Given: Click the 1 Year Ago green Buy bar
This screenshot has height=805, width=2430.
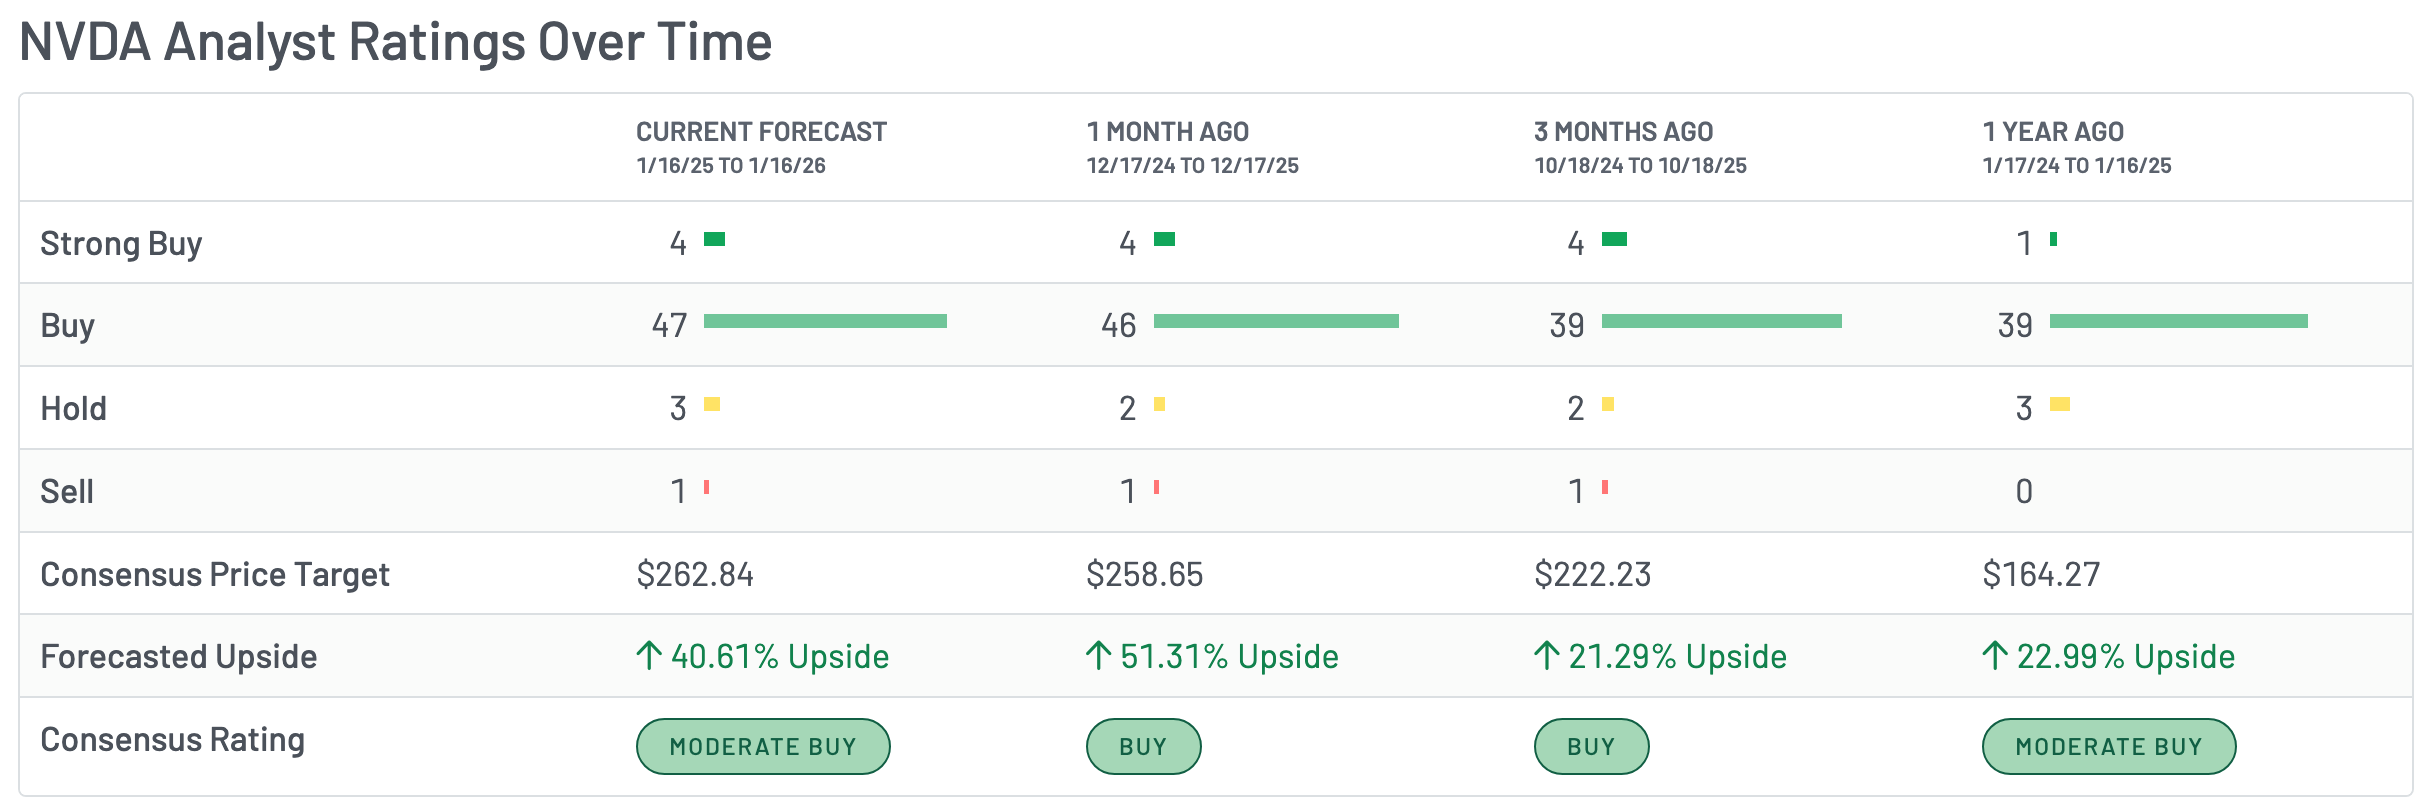Looking at the screenshot, I should pyautogui.click(x=2178, y=321).
